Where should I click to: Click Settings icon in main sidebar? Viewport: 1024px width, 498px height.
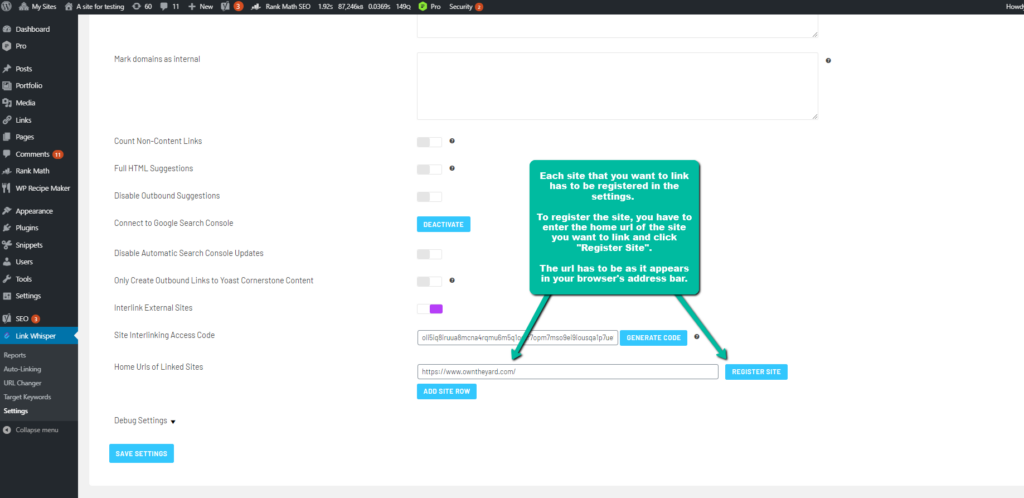click(x=7, y=296)
